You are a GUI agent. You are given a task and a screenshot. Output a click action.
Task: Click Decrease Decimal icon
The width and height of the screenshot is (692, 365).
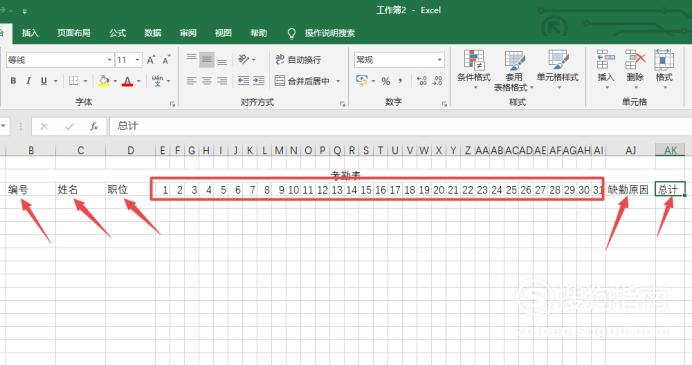point(437,81)
